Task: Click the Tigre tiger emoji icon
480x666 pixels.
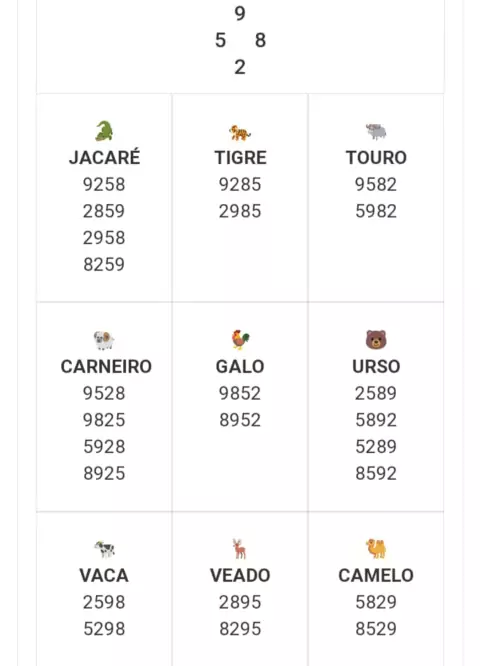Action: (240, 133)
